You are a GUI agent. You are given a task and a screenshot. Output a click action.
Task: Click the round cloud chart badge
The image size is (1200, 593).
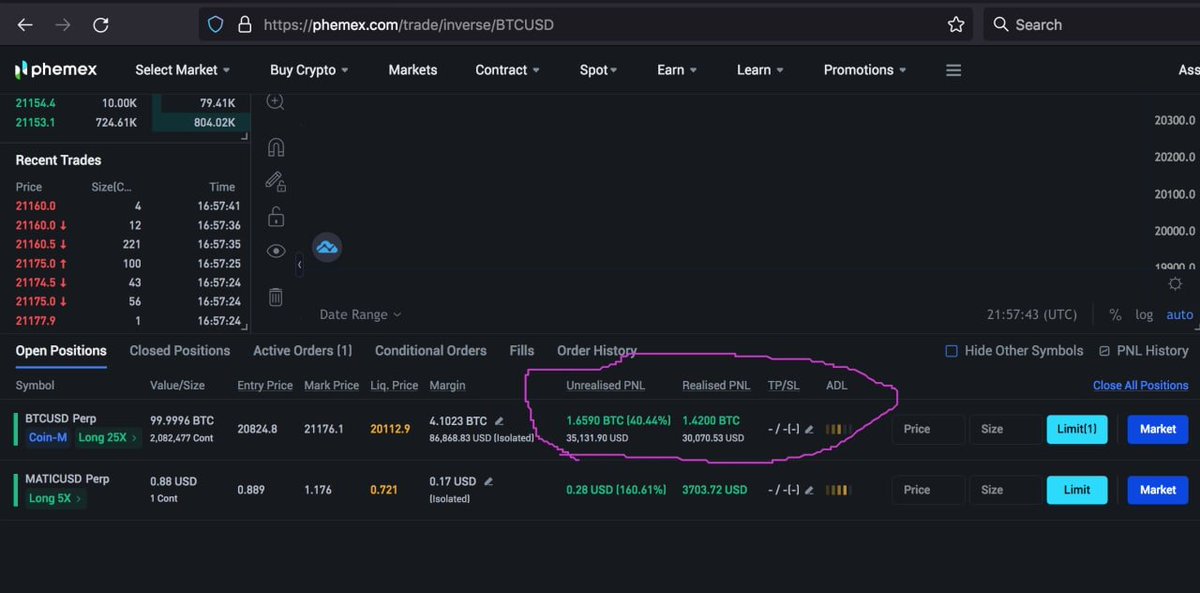(x=327, y=247)
